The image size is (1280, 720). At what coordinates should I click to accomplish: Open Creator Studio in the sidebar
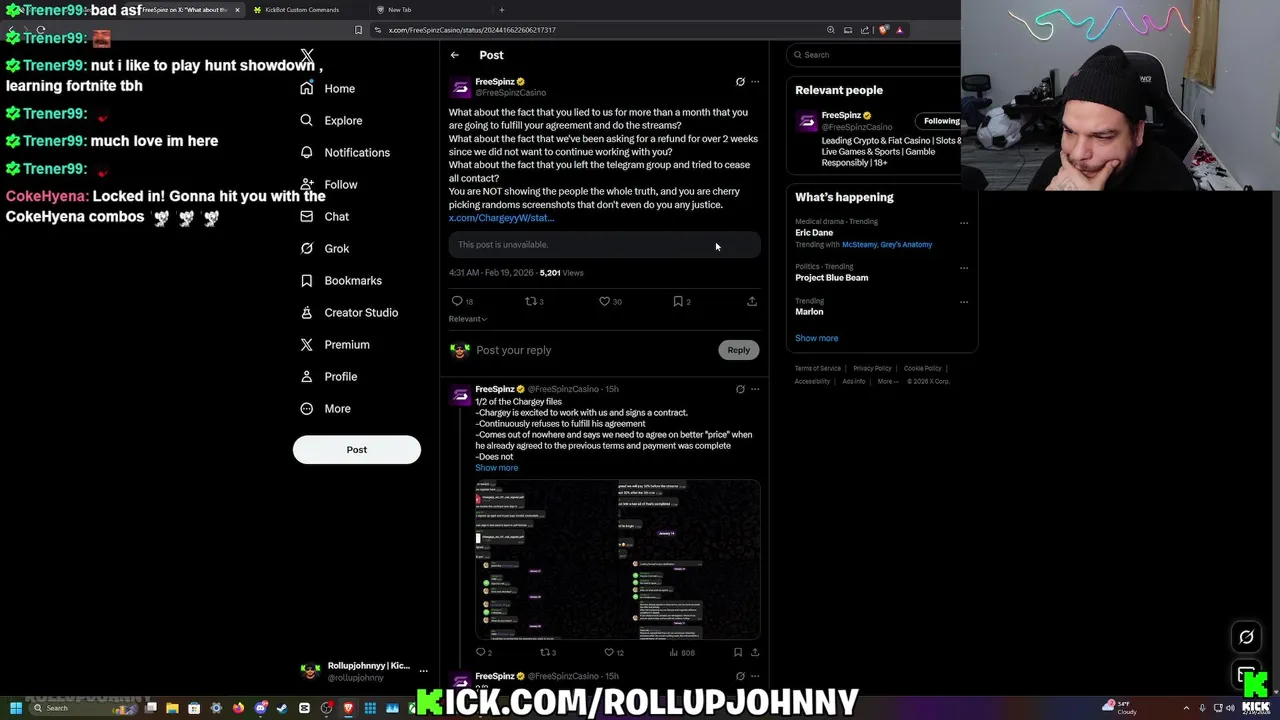[x=349, y=313]
